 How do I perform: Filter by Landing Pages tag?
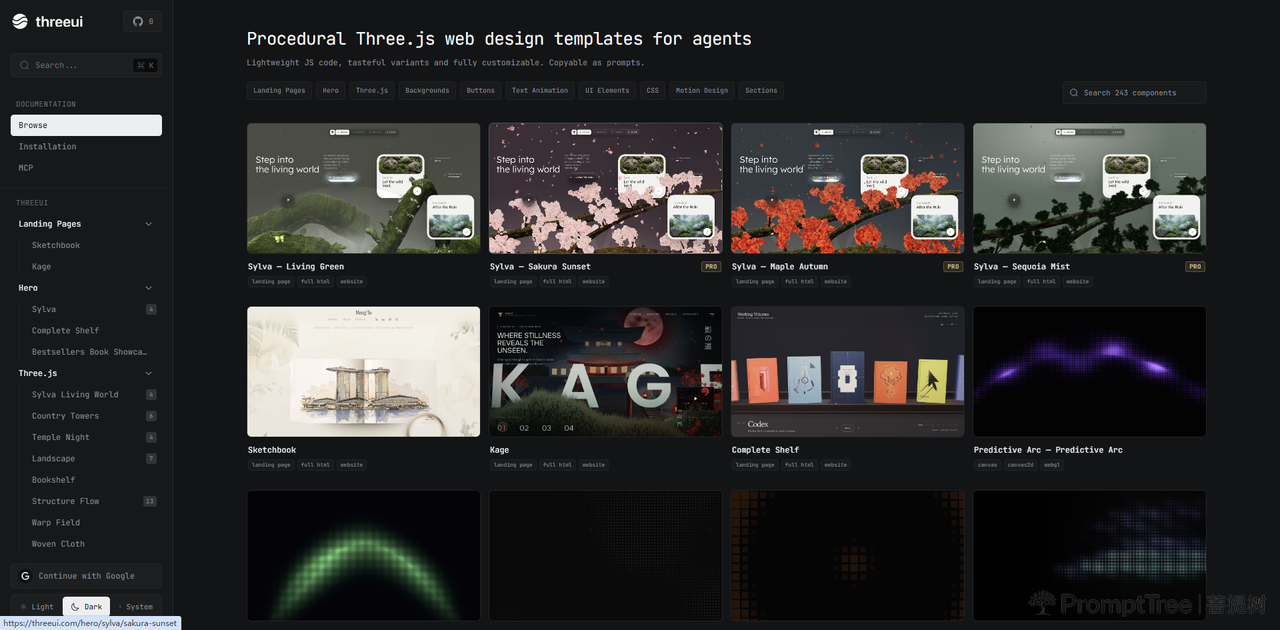(x=279, y=90)
